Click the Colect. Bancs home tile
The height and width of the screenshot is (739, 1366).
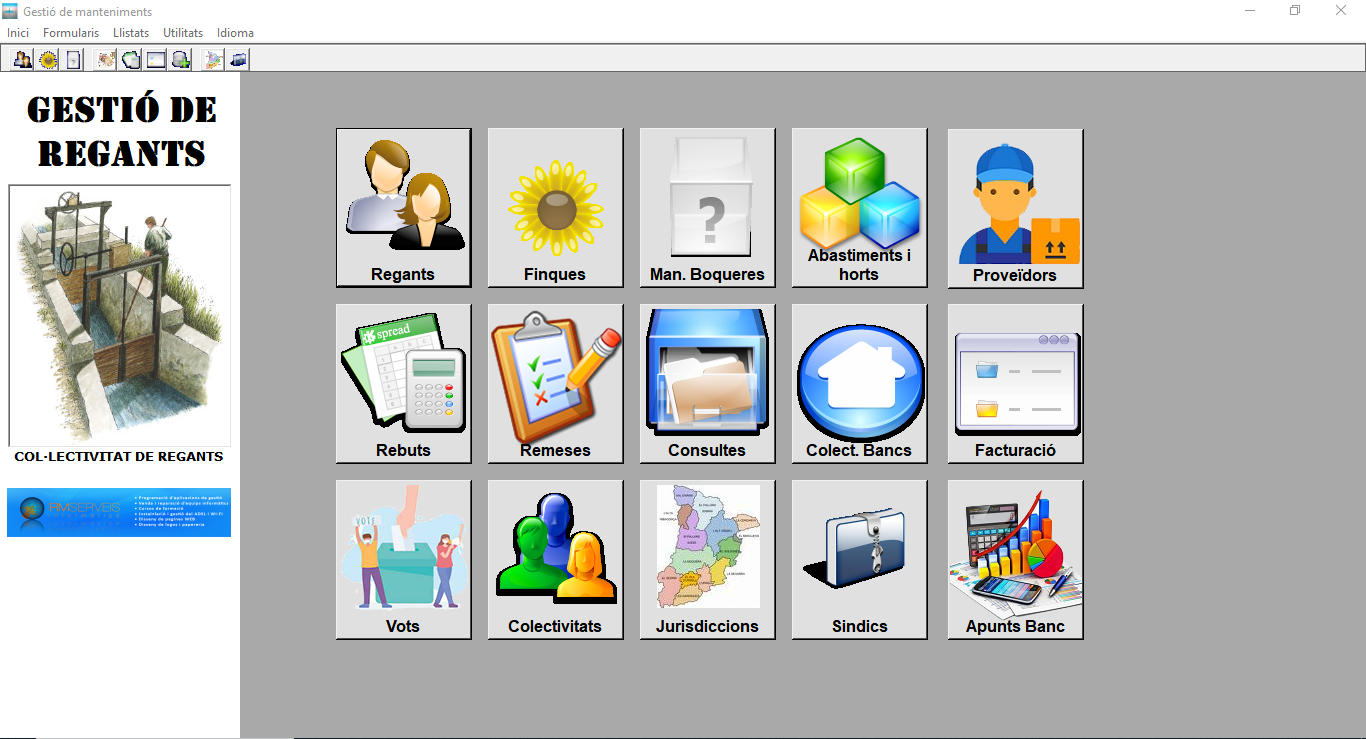[859, 383]
